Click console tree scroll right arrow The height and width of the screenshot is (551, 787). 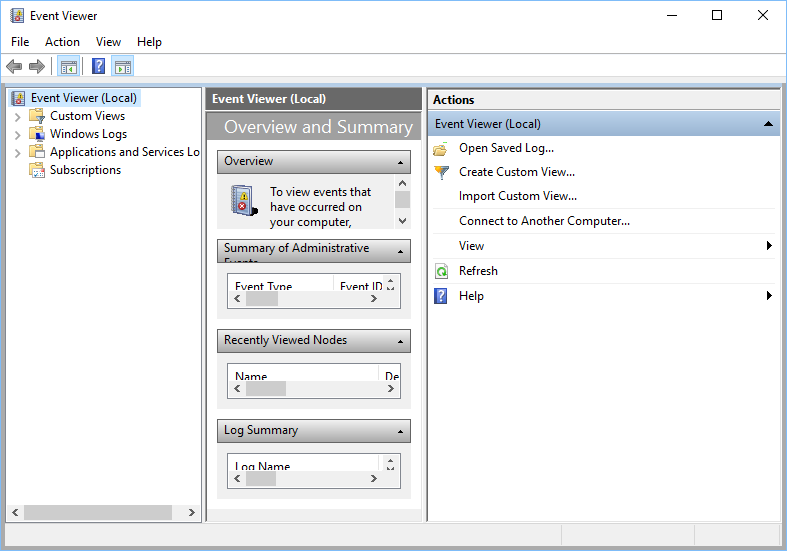[x=191, y=512]
